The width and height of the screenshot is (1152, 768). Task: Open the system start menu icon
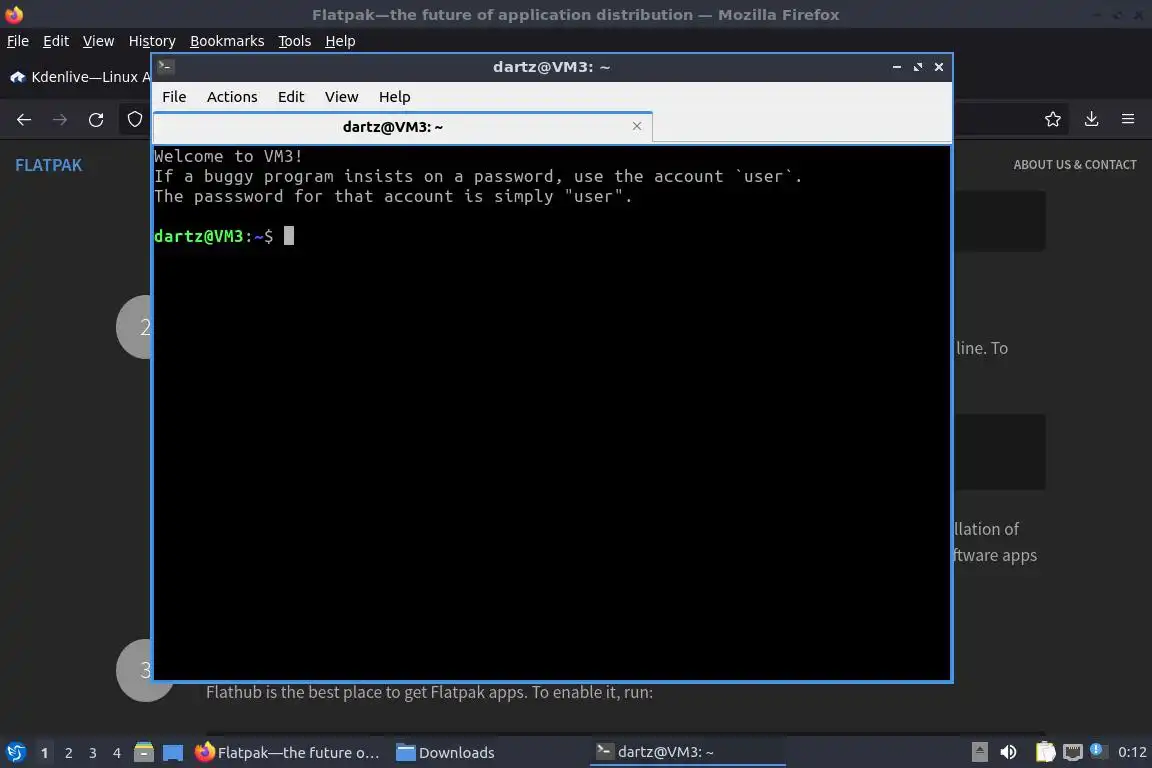pyautogui.click(x=16, y=753)
